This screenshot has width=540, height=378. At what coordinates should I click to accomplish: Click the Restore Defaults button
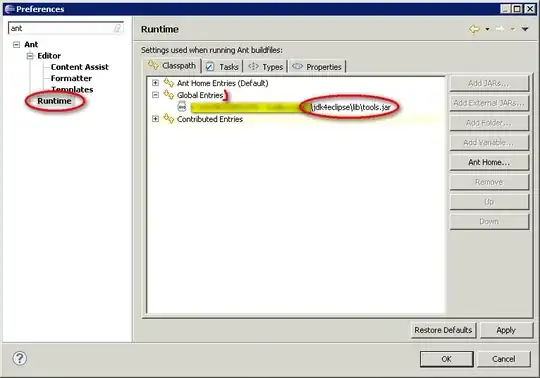pos(443,330)
